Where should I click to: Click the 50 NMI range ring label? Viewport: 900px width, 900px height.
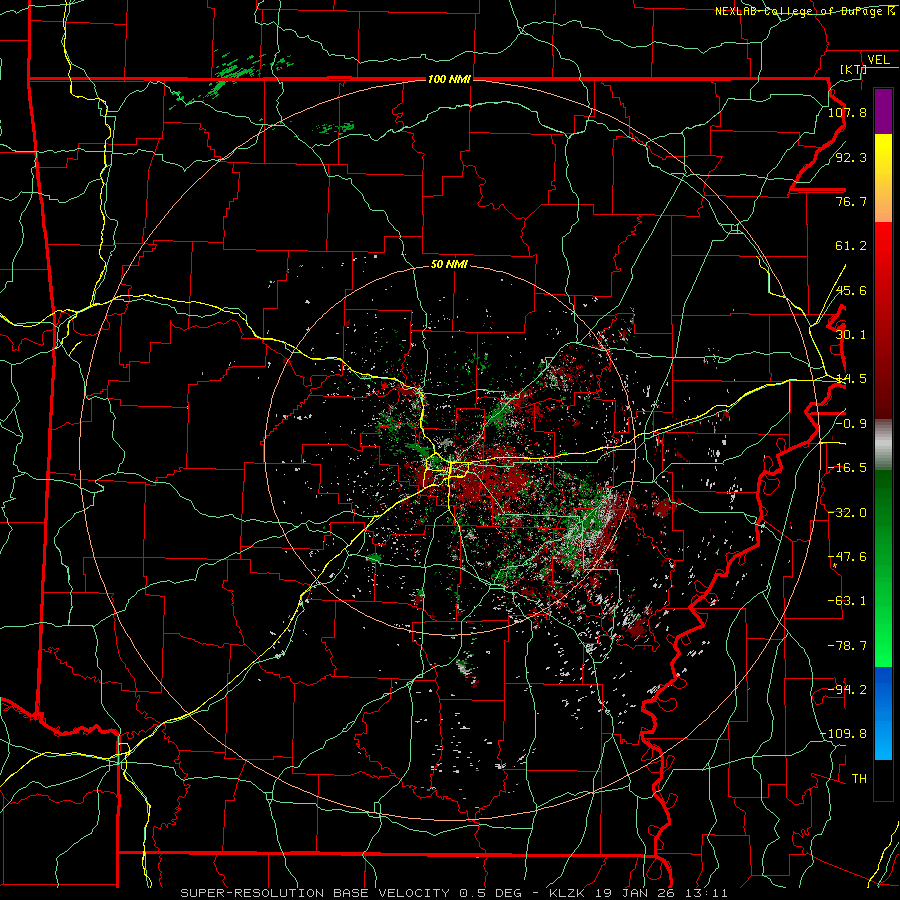449,265
